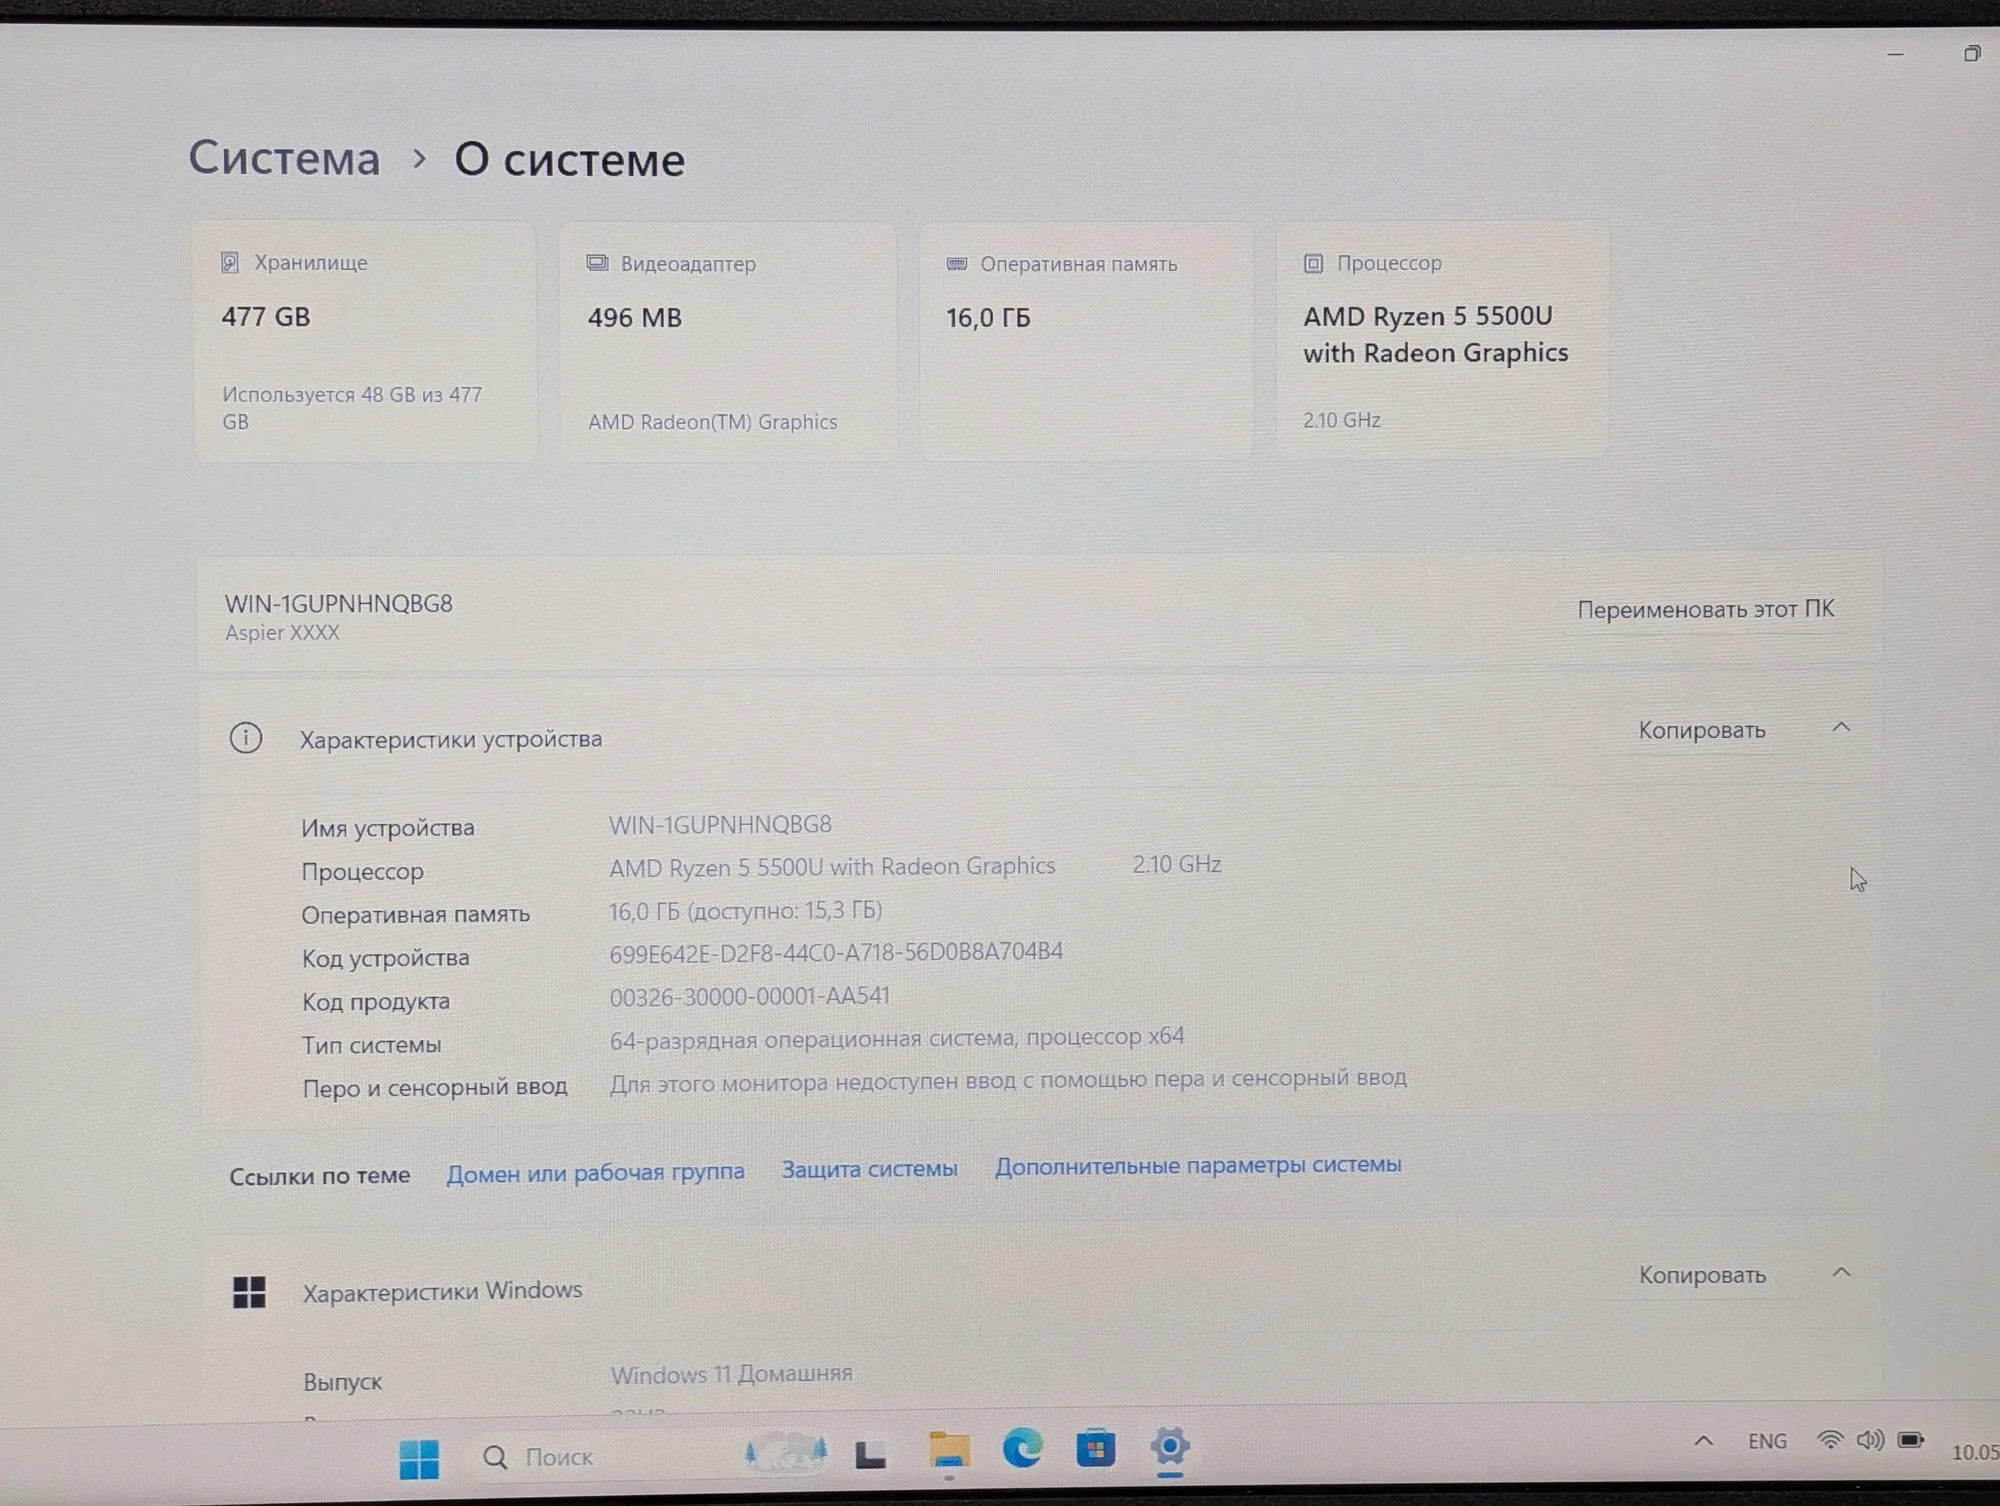Open Microsoft Store from the taskbar
This screenshot has height=1506, width=2000.
(1095, 1447)
